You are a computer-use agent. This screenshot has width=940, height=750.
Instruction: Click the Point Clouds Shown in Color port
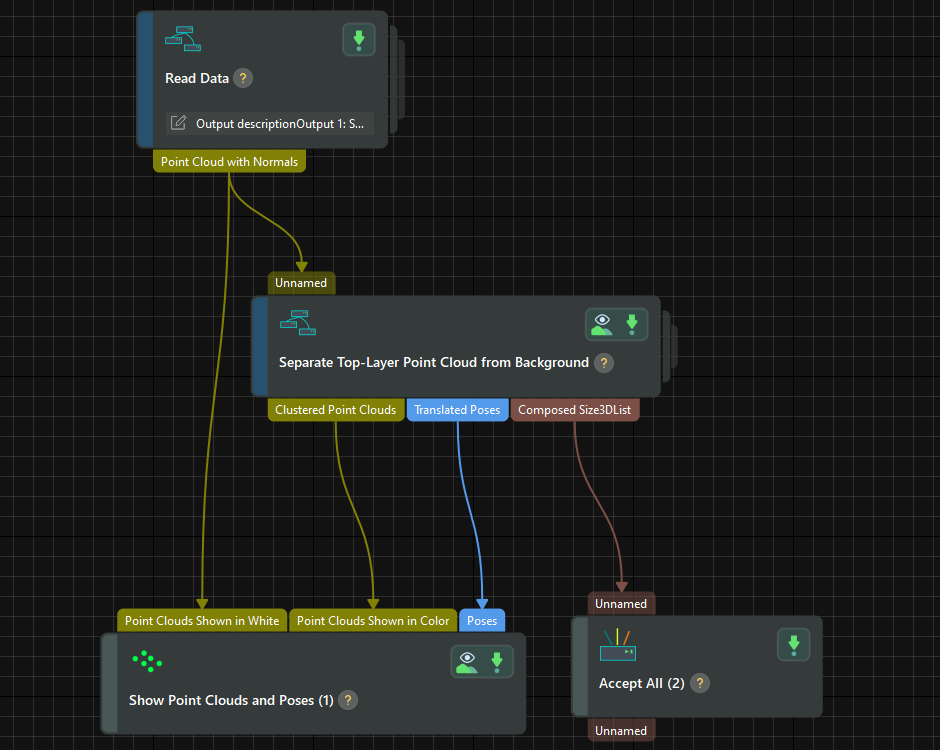click(373, 621)
